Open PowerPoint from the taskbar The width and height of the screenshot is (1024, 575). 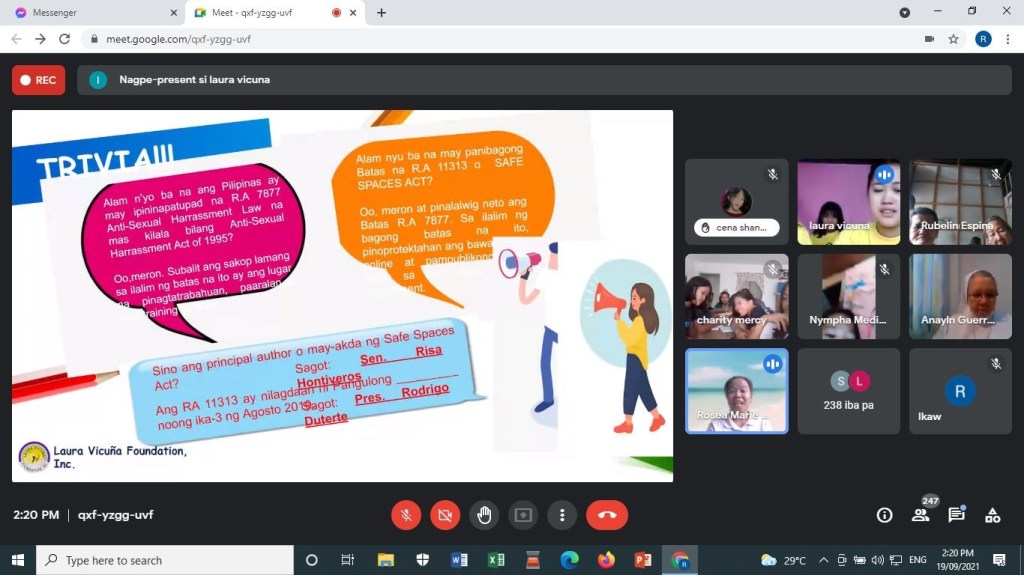[643, 560]
